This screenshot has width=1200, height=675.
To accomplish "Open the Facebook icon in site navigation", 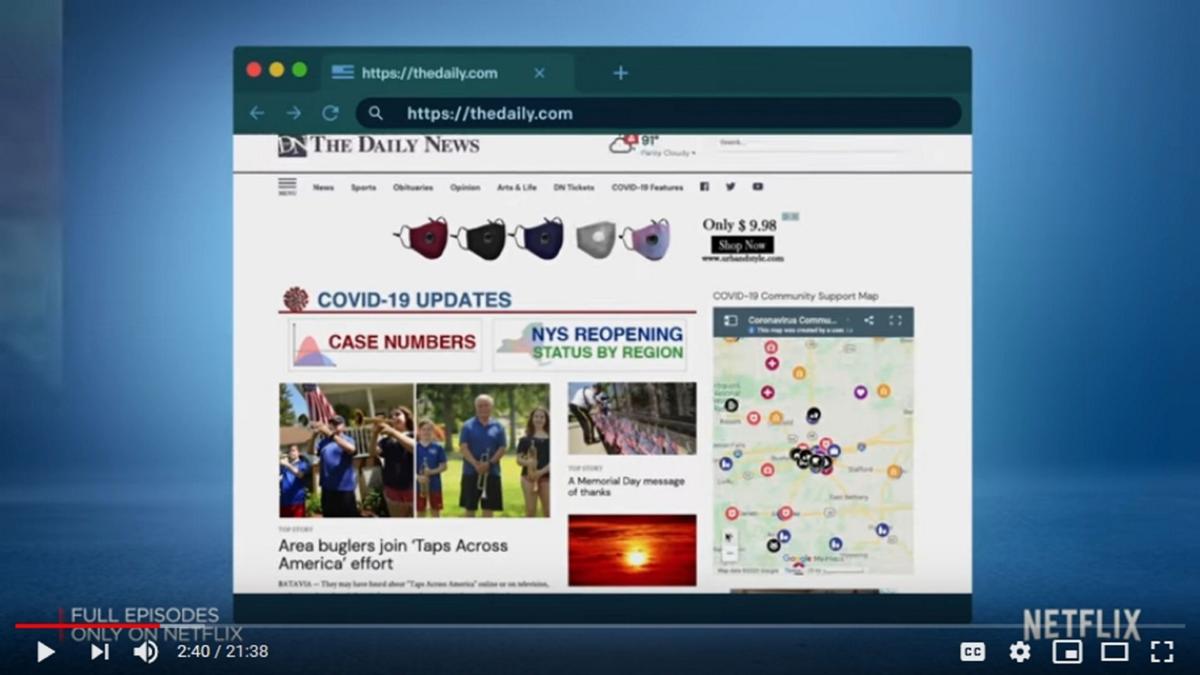I will point(704,187).
